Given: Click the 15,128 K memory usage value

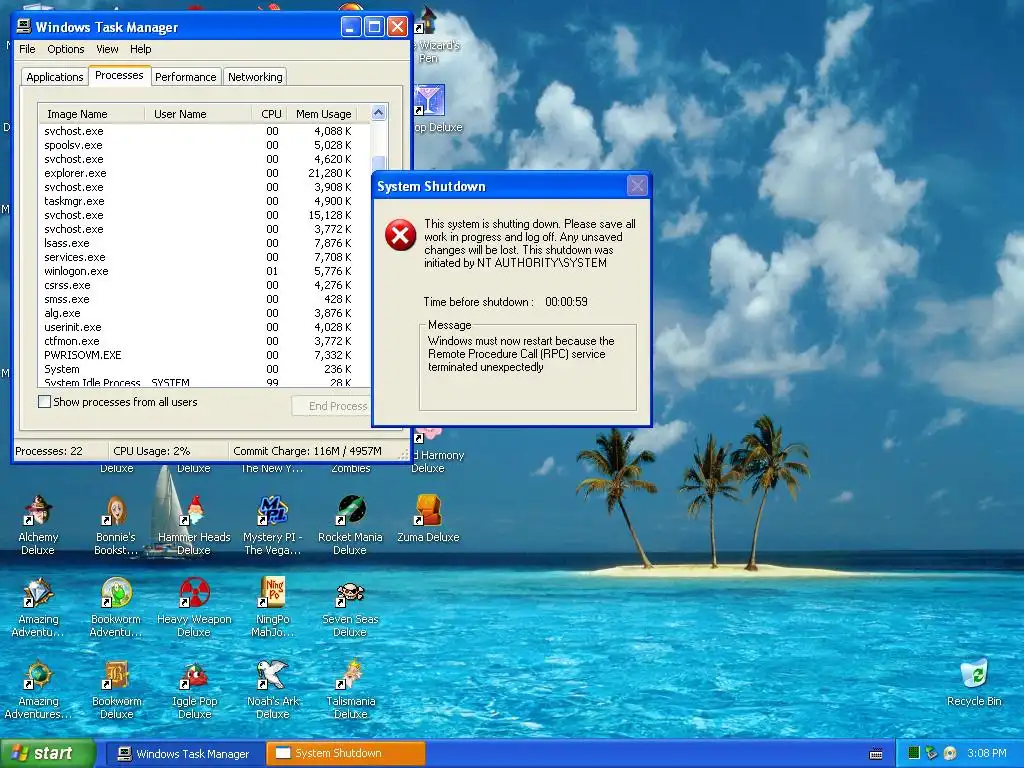Looking at the screenshot, I should (x=330, y=215).
